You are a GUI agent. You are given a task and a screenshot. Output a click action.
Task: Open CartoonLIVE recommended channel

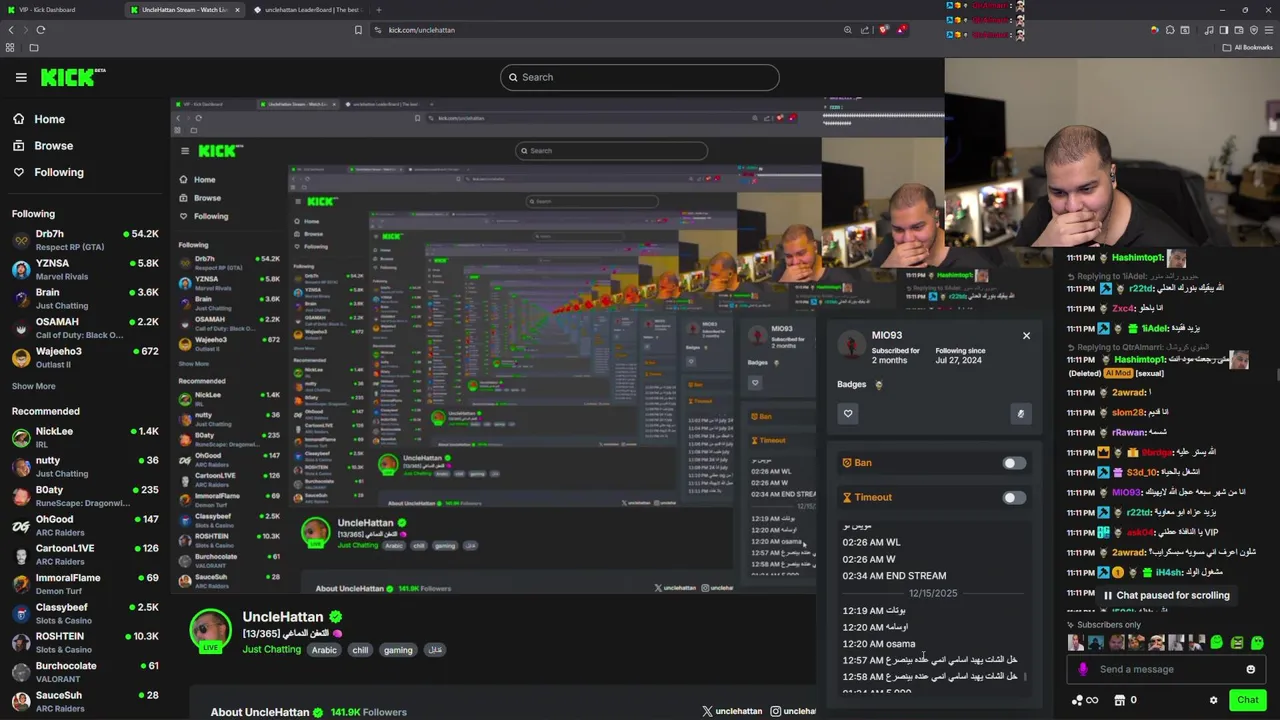click(x=85, y=554)
